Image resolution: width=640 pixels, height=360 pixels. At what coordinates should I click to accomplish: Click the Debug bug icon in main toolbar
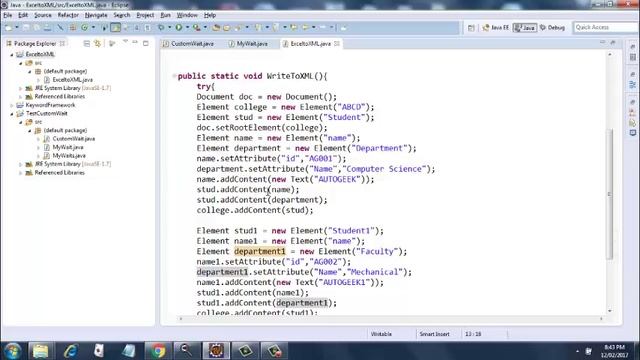[162, 27]
